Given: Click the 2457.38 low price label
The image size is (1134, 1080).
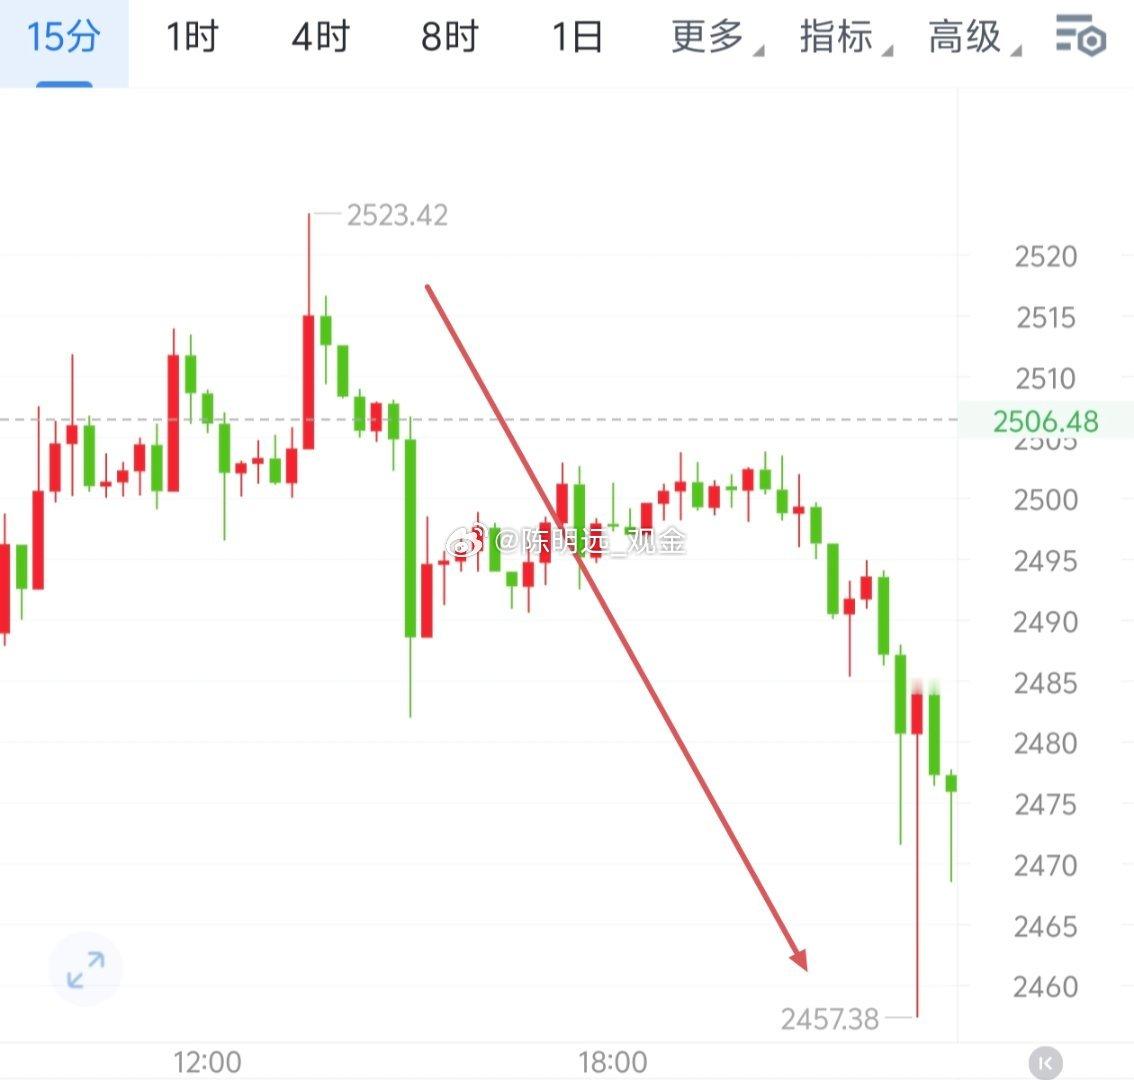Looking at the screenshot, I should click(x=830, y=1019).
